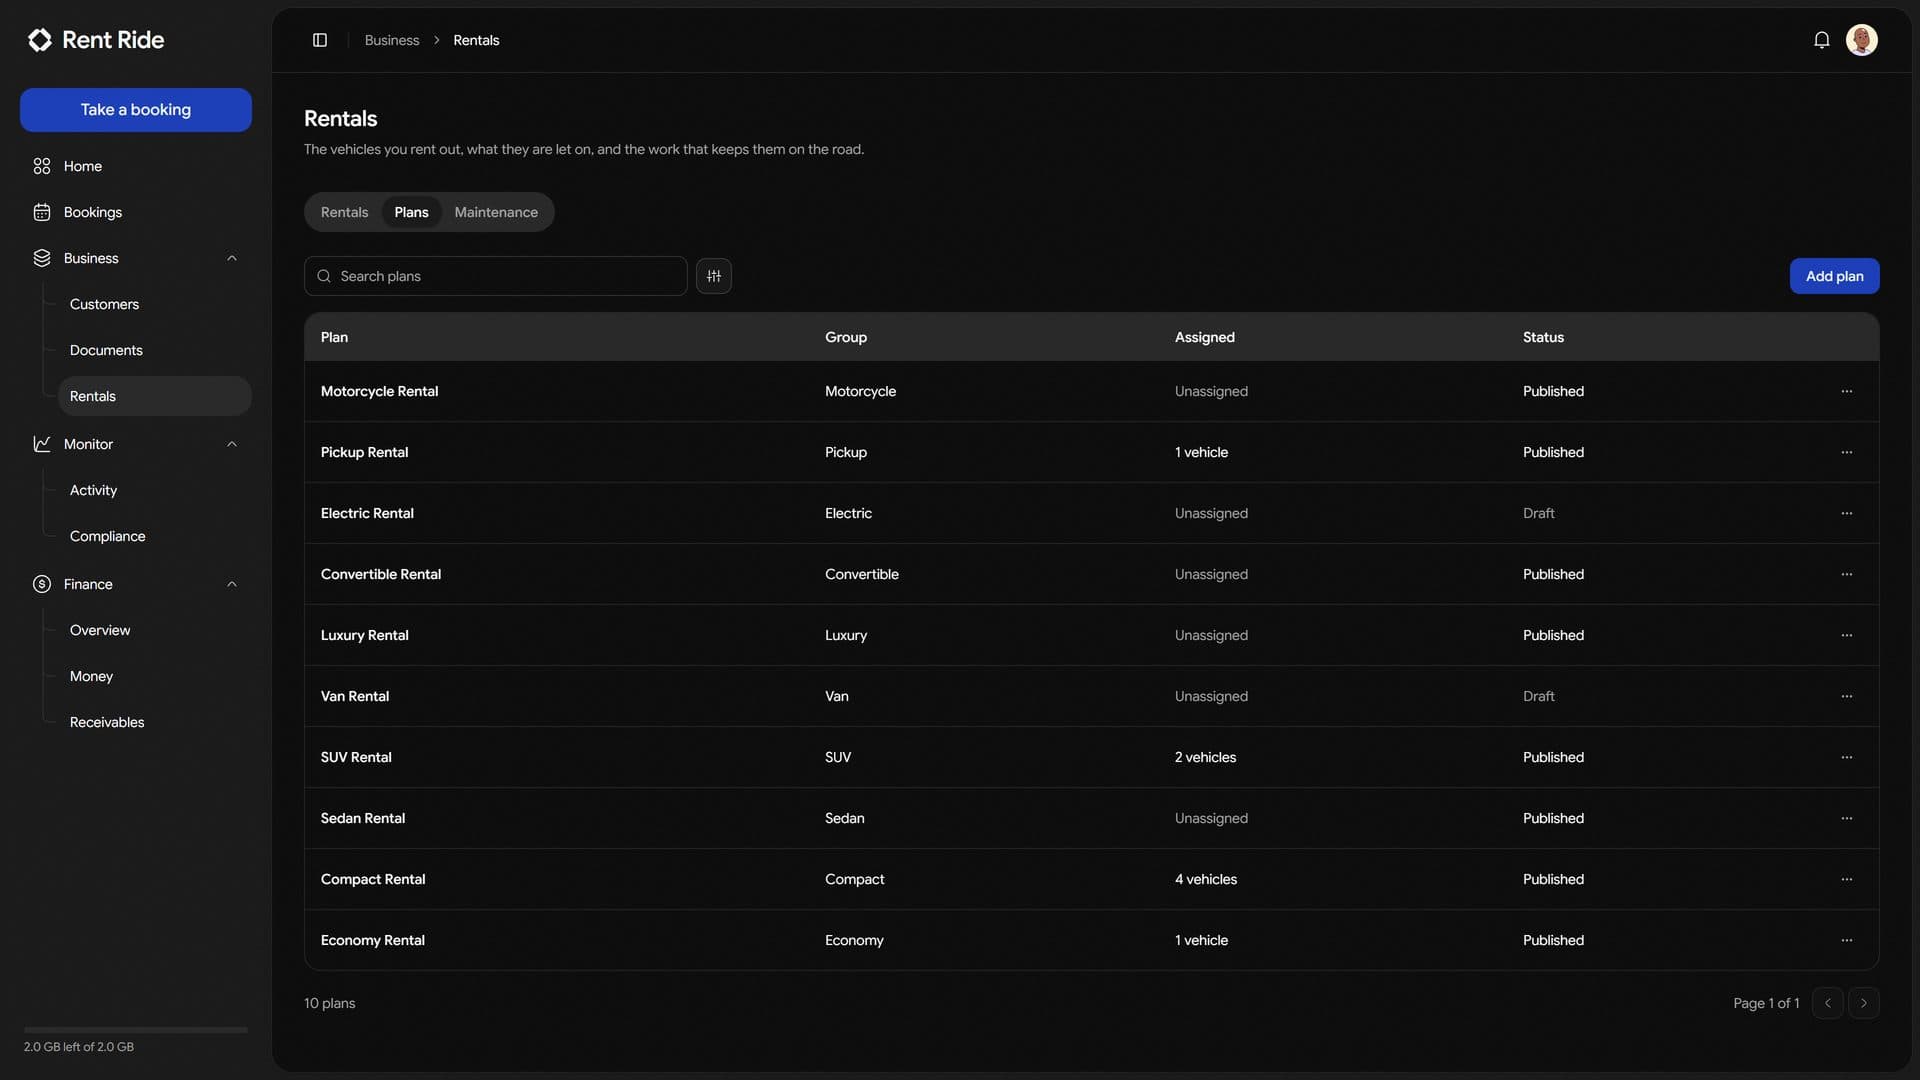Open Documents under Business
The height and width of the screenshot is (1080, 1920).
(x=154, y=350)
